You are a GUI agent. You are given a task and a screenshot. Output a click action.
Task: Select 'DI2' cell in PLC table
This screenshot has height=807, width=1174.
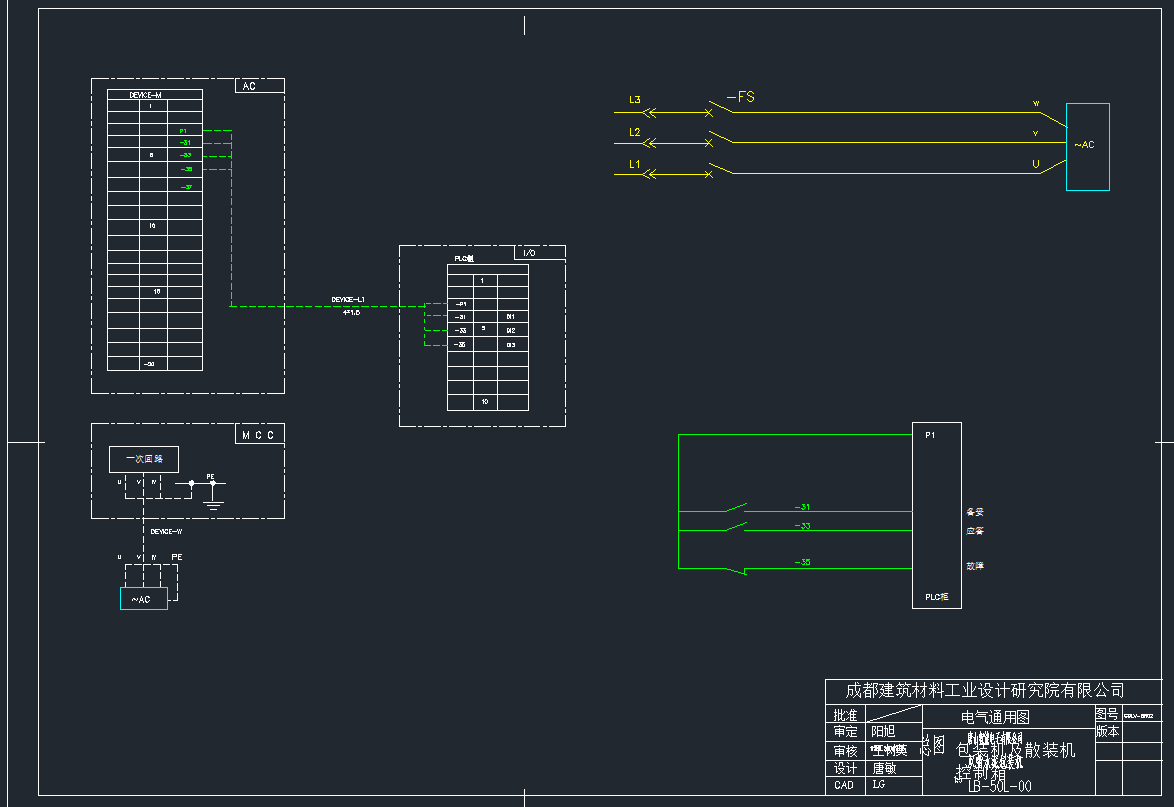511,330
